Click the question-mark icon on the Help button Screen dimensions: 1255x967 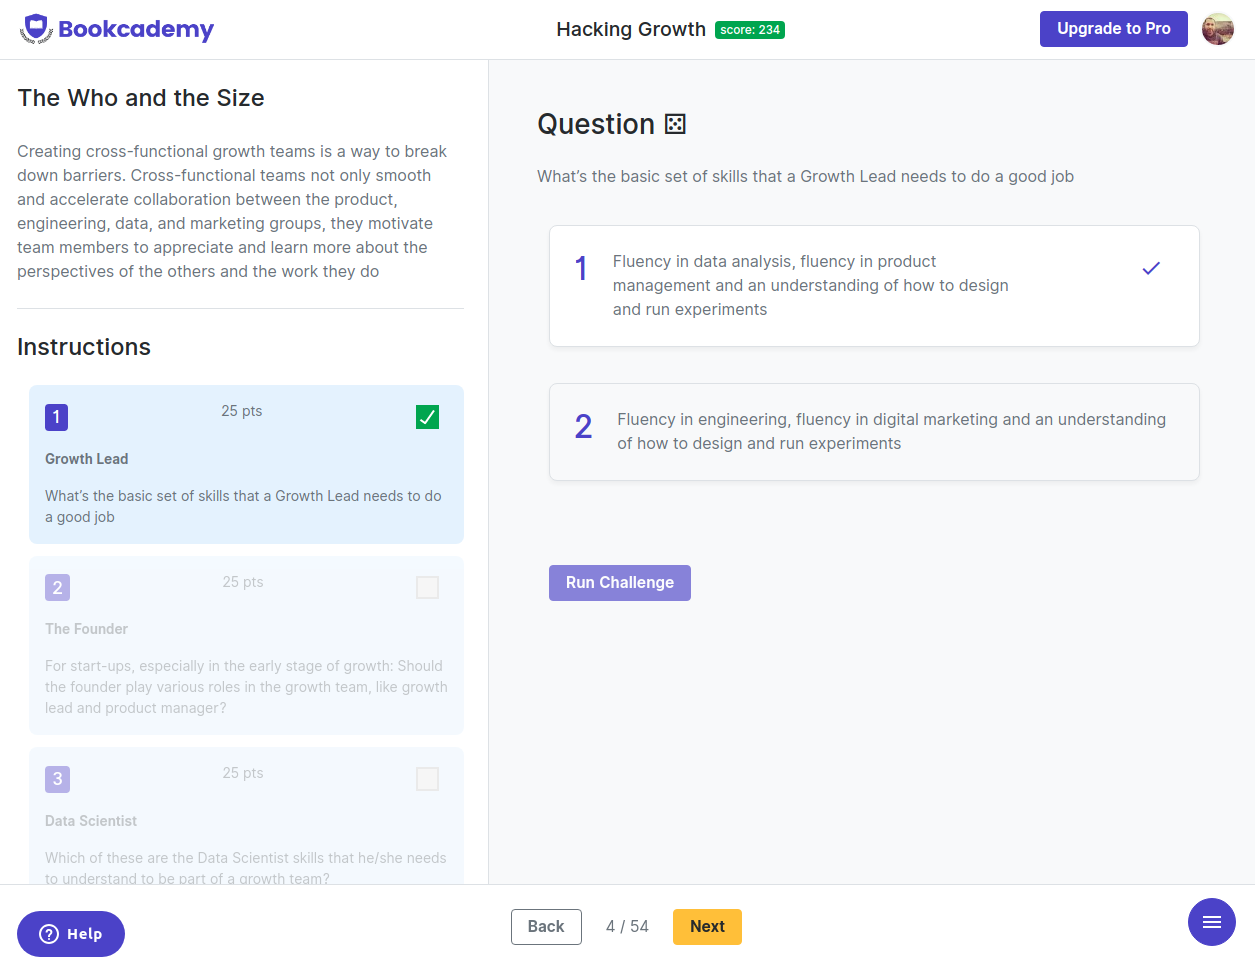(47, 933)
